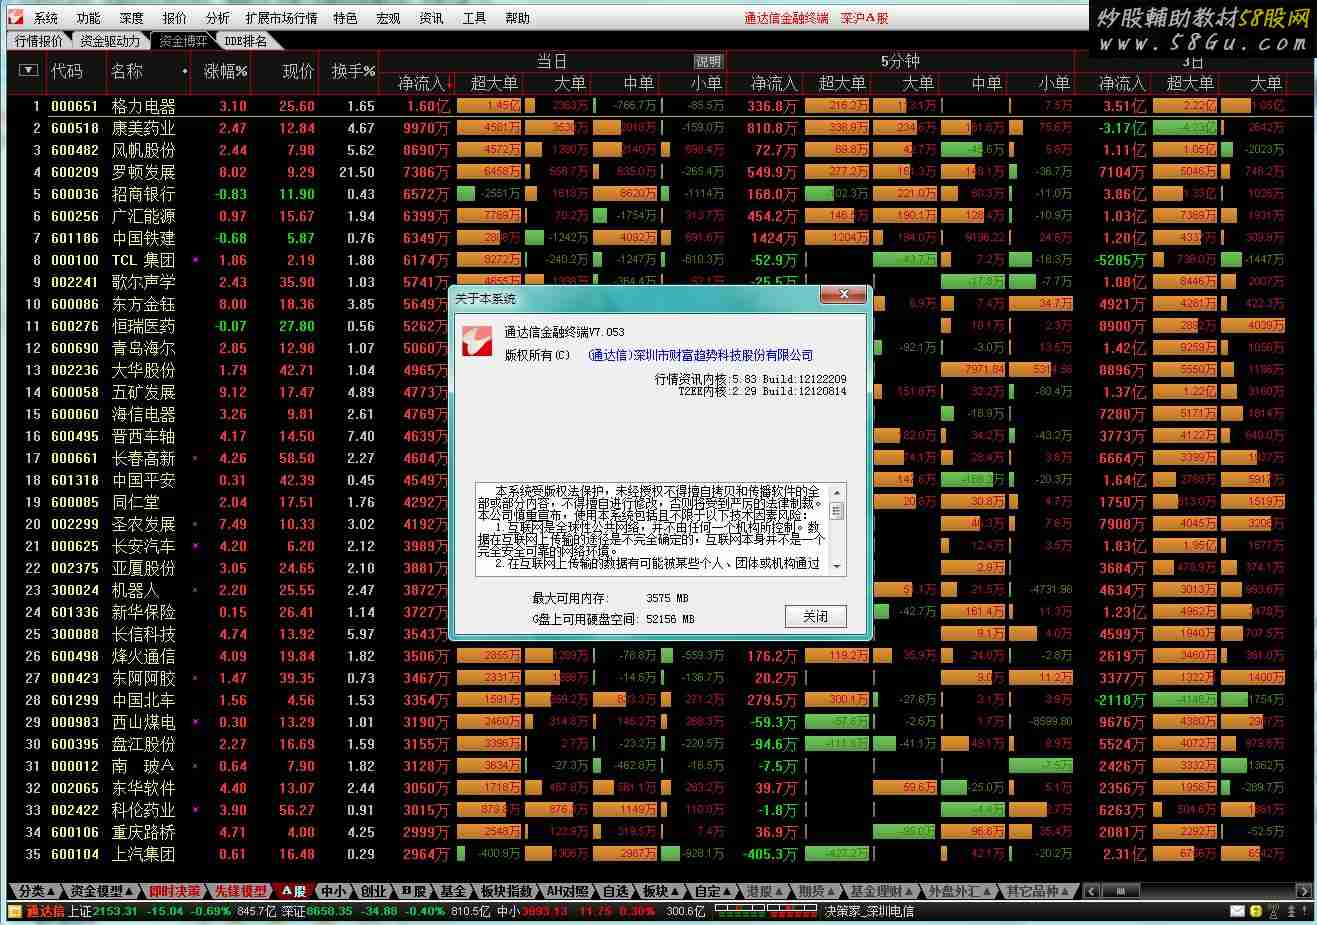Sort by the 换手% column header
Image resolution: width=1317 pixels, height=925 pixels.
(353, 71)
